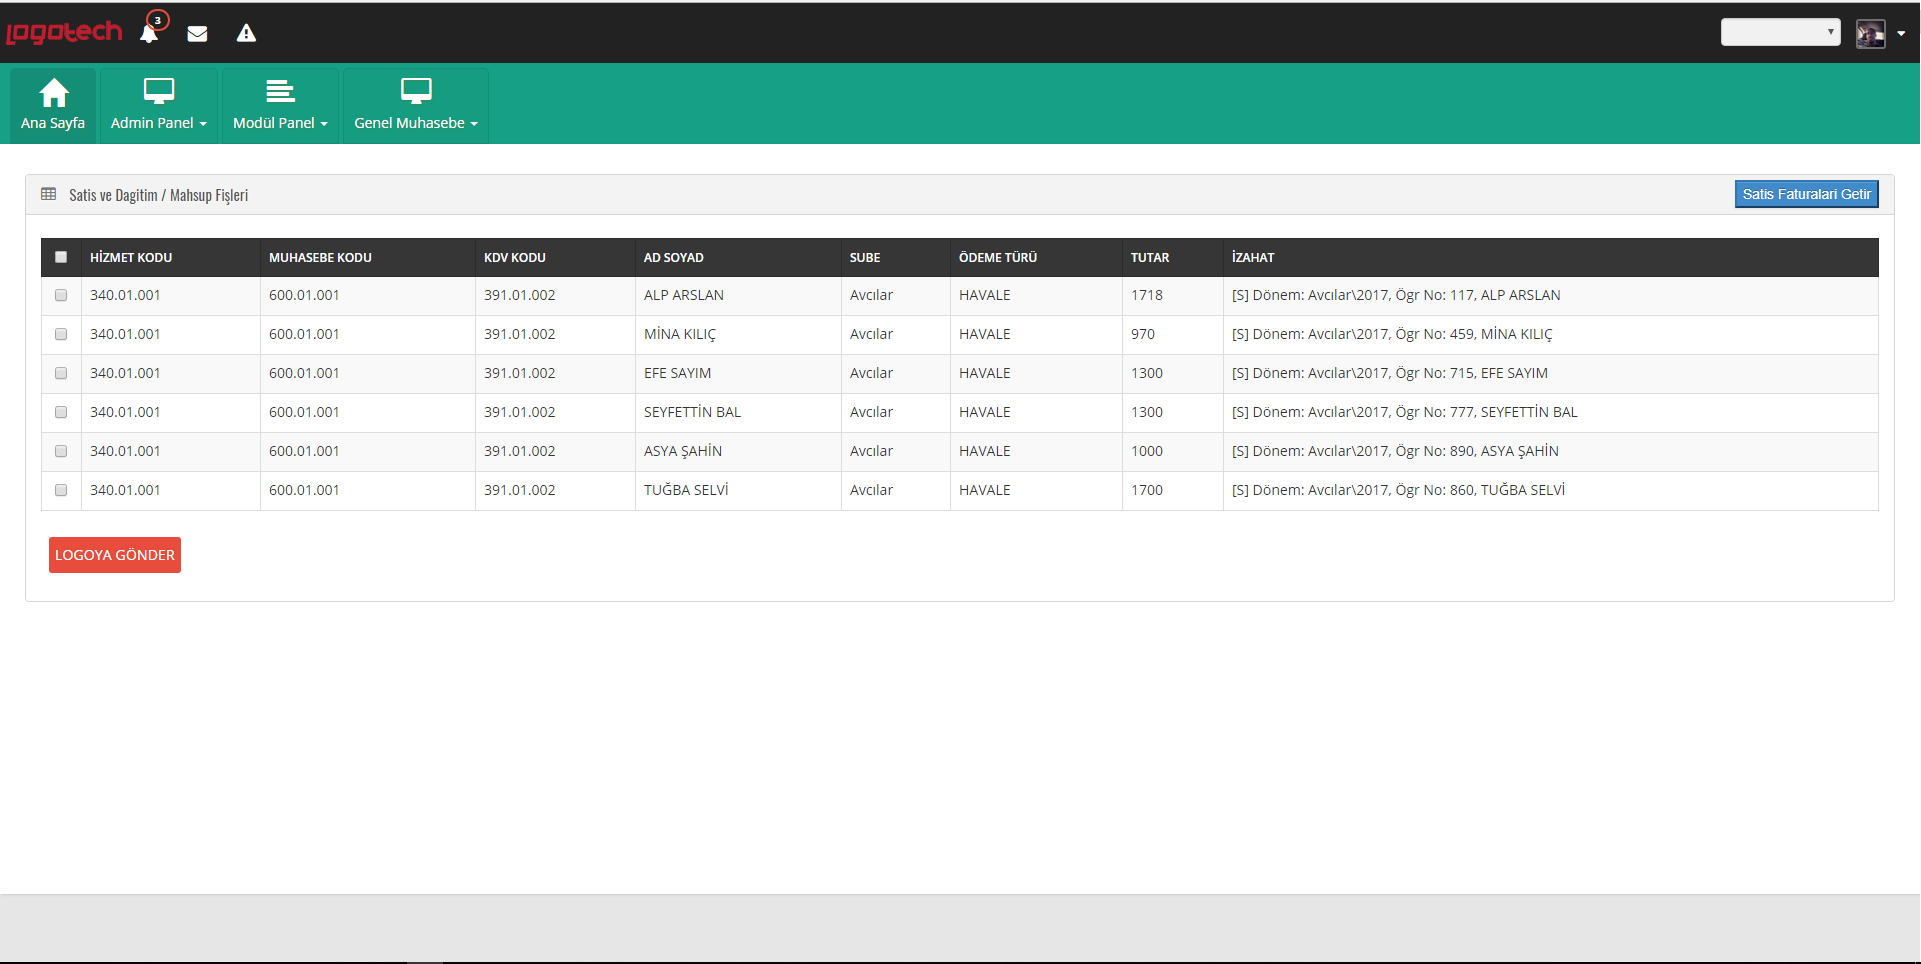Click the logotech logo

[64, 33]
